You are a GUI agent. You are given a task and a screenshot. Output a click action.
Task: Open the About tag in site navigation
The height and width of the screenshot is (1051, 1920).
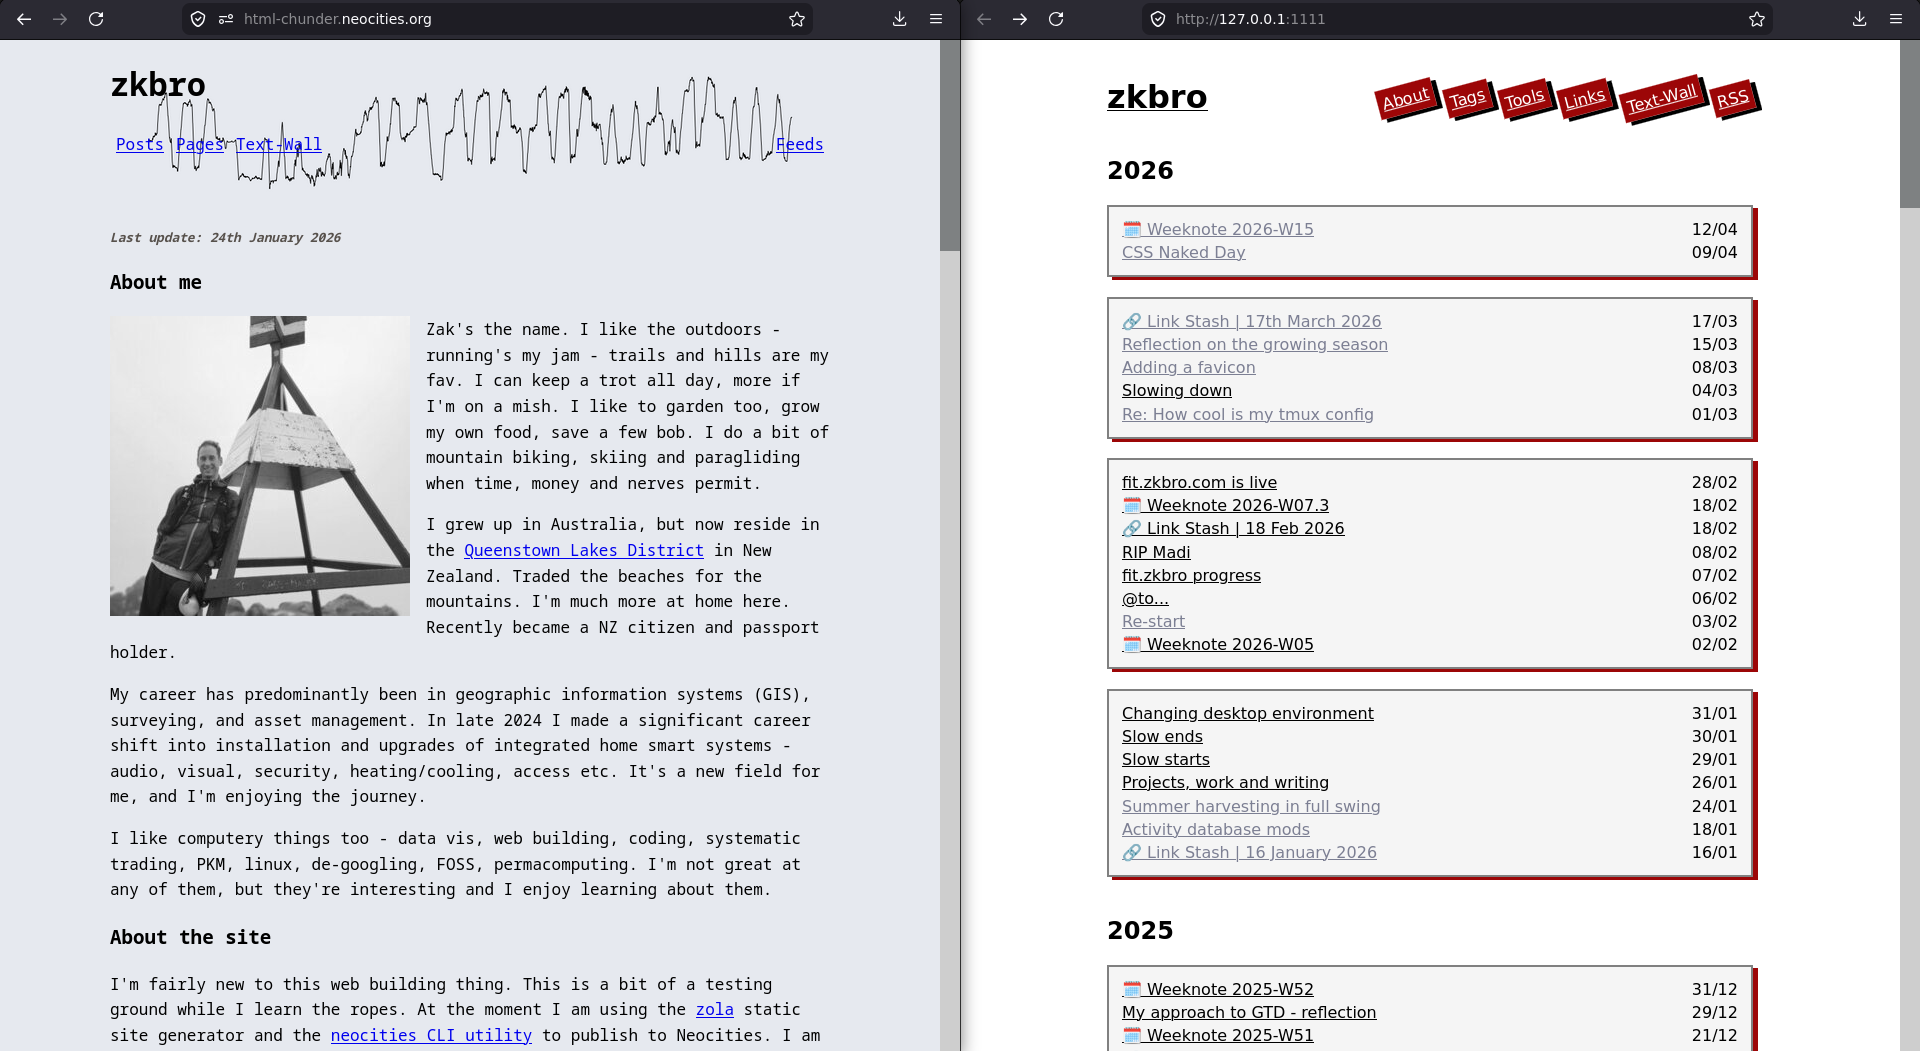(1405, 99)
